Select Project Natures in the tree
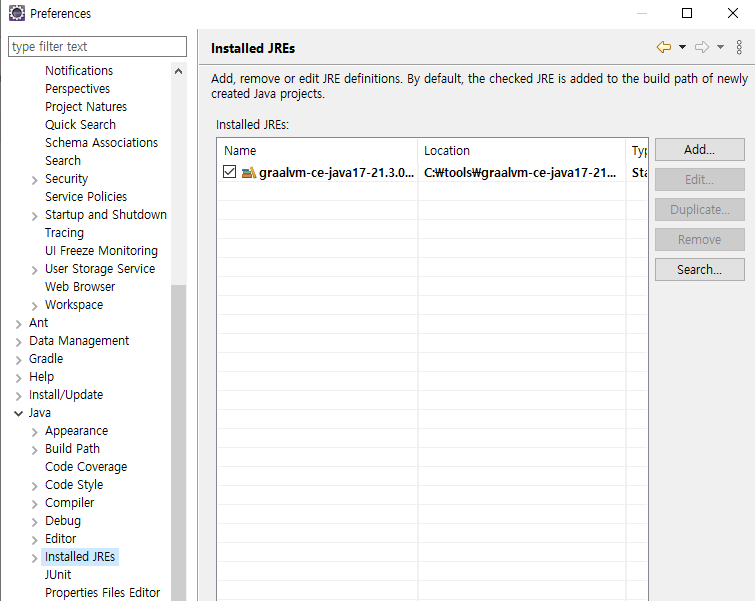The width and height of the screenshot is (755, 601). [86, 106]
